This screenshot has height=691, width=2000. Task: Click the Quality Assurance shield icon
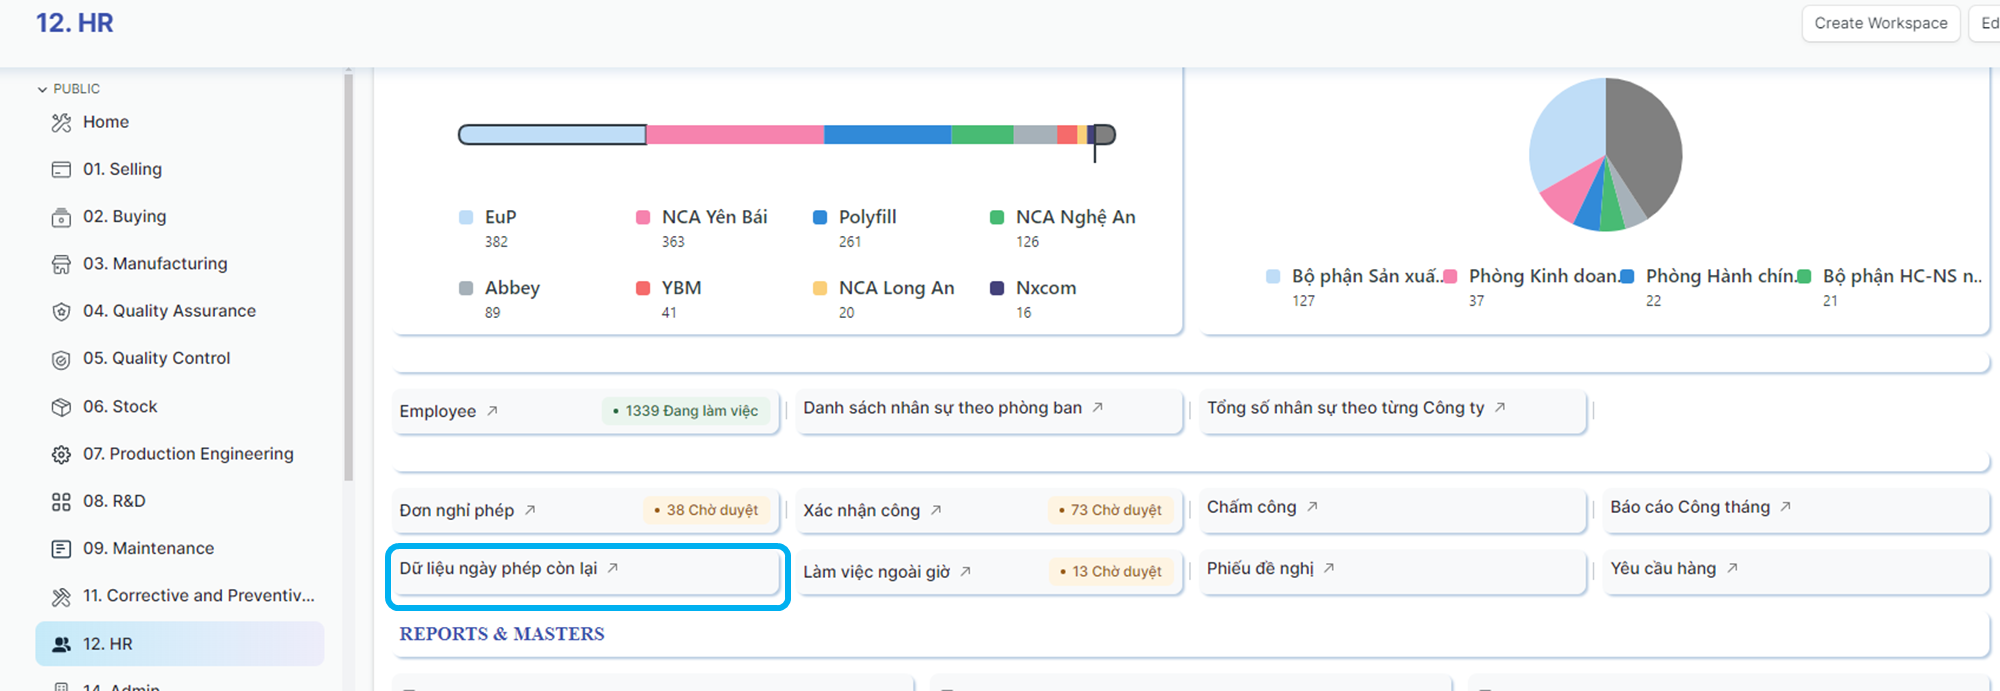61,312
